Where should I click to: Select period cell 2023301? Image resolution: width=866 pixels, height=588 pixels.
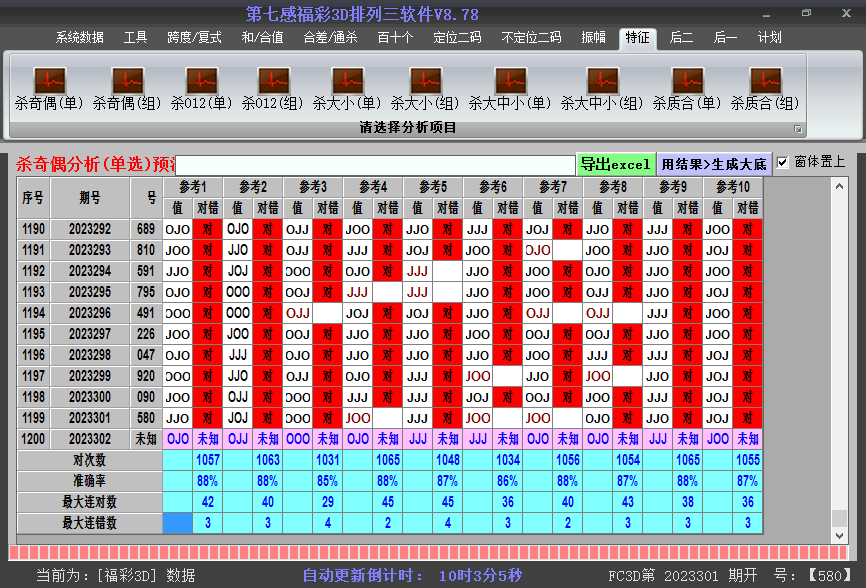(x=90, y=418)
